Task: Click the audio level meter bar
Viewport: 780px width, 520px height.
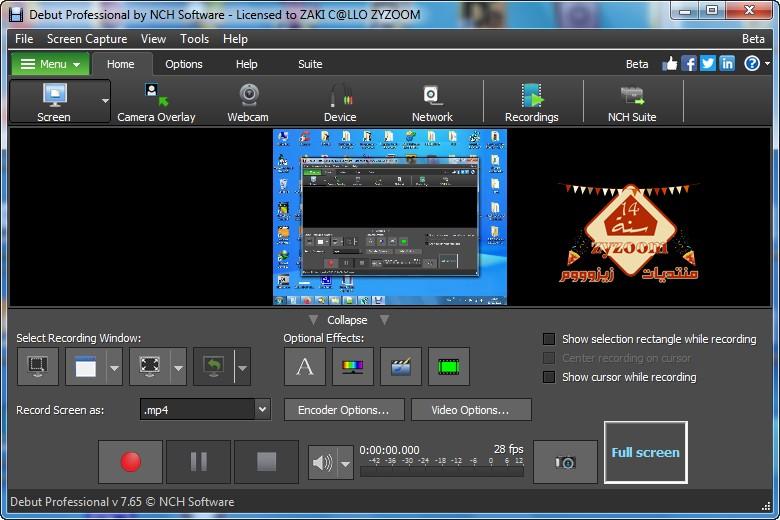Action: [x=442, y=471]
